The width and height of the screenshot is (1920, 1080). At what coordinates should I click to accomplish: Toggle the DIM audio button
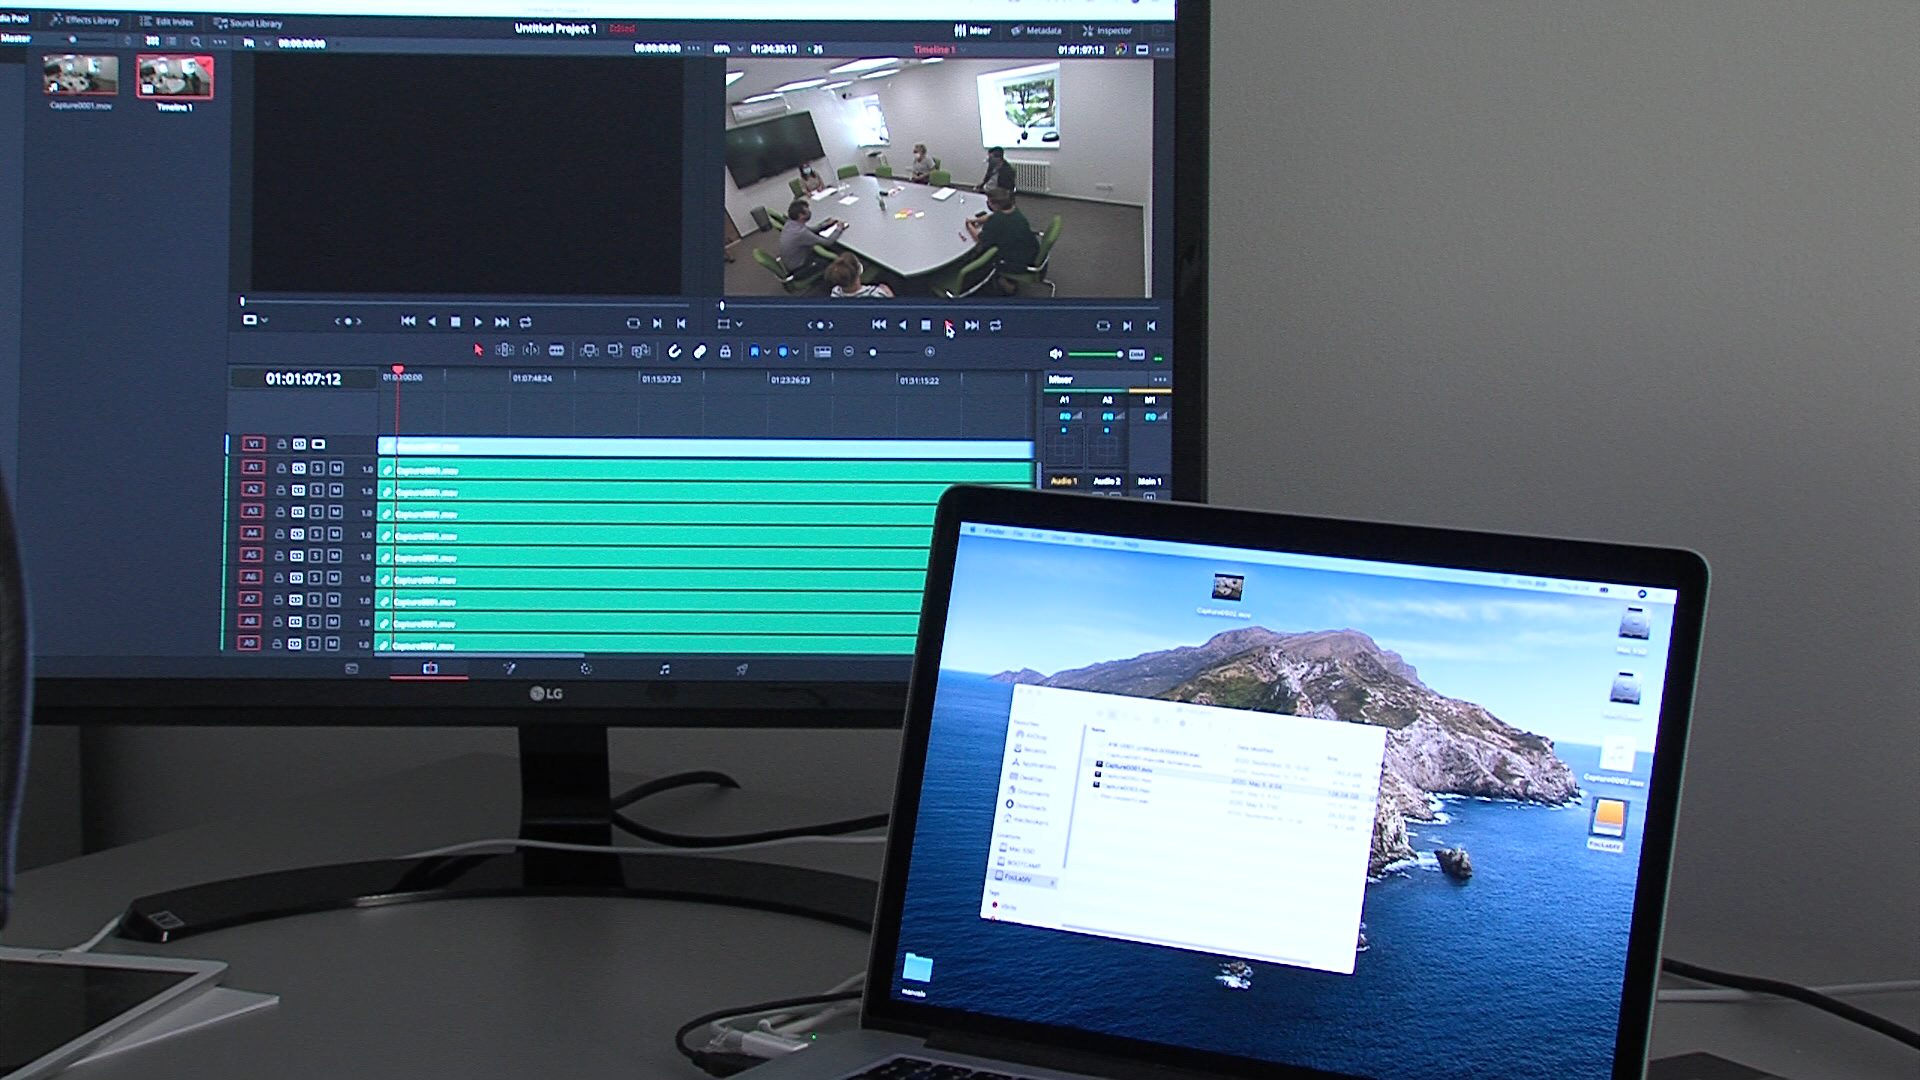[1137, 355]
